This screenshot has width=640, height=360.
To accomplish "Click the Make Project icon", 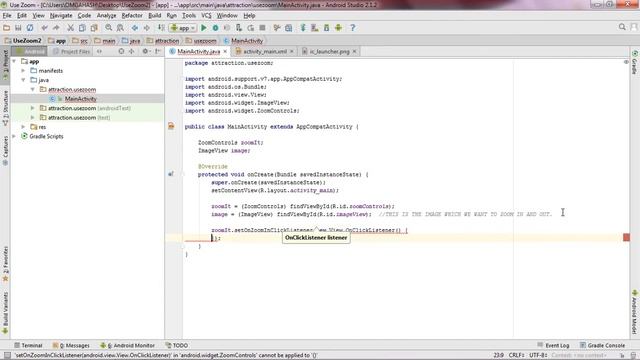I will click(161, 28).
